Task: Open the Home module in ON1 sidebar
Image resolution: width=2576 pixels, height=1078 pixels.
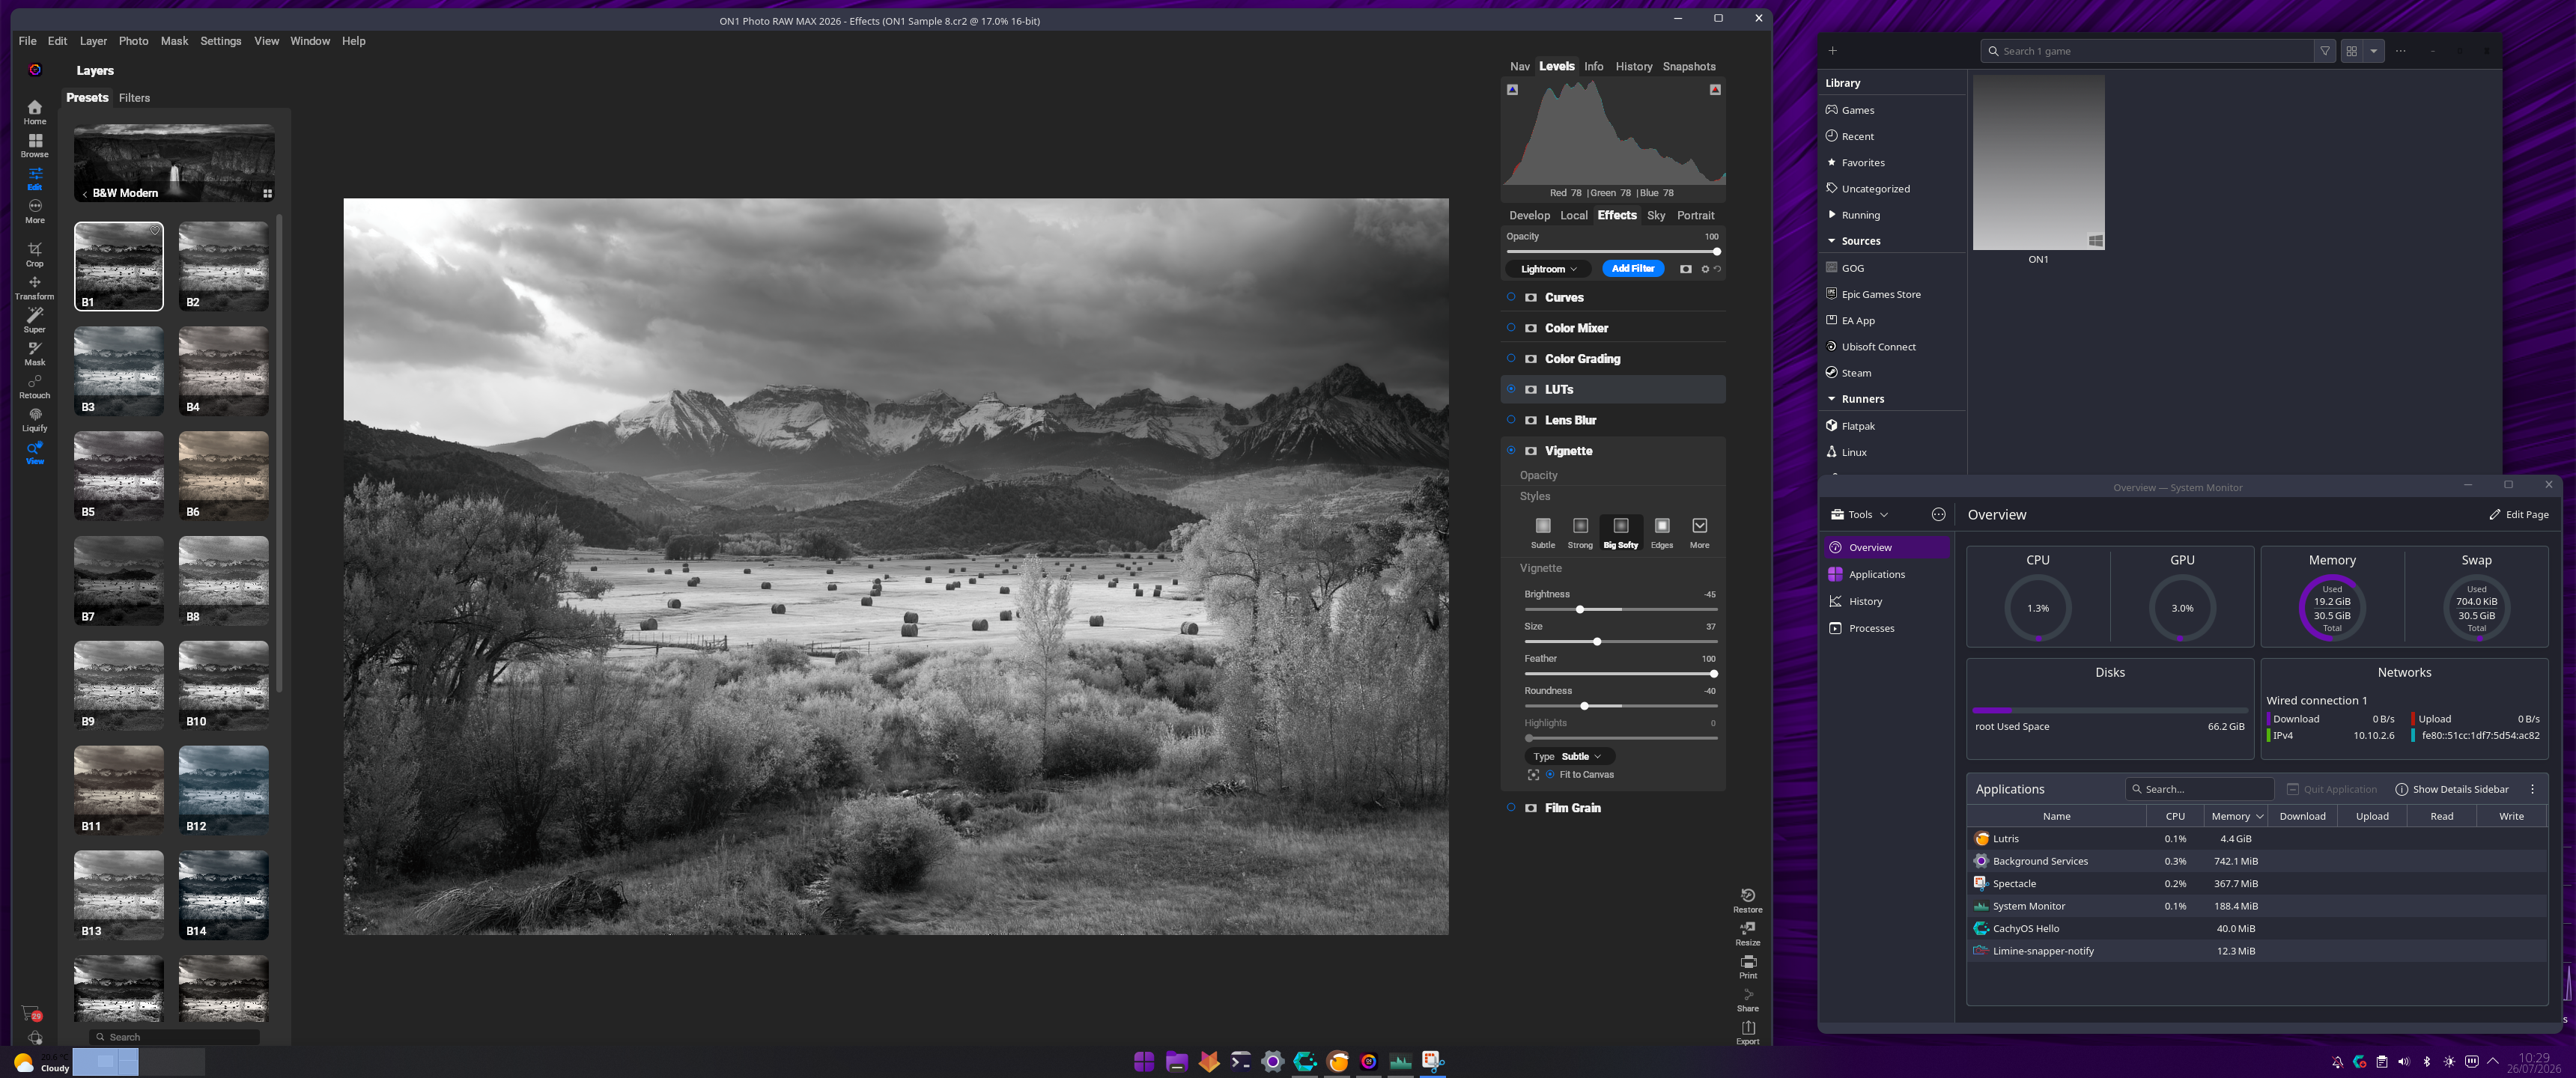Action: [x=35, y=111]
